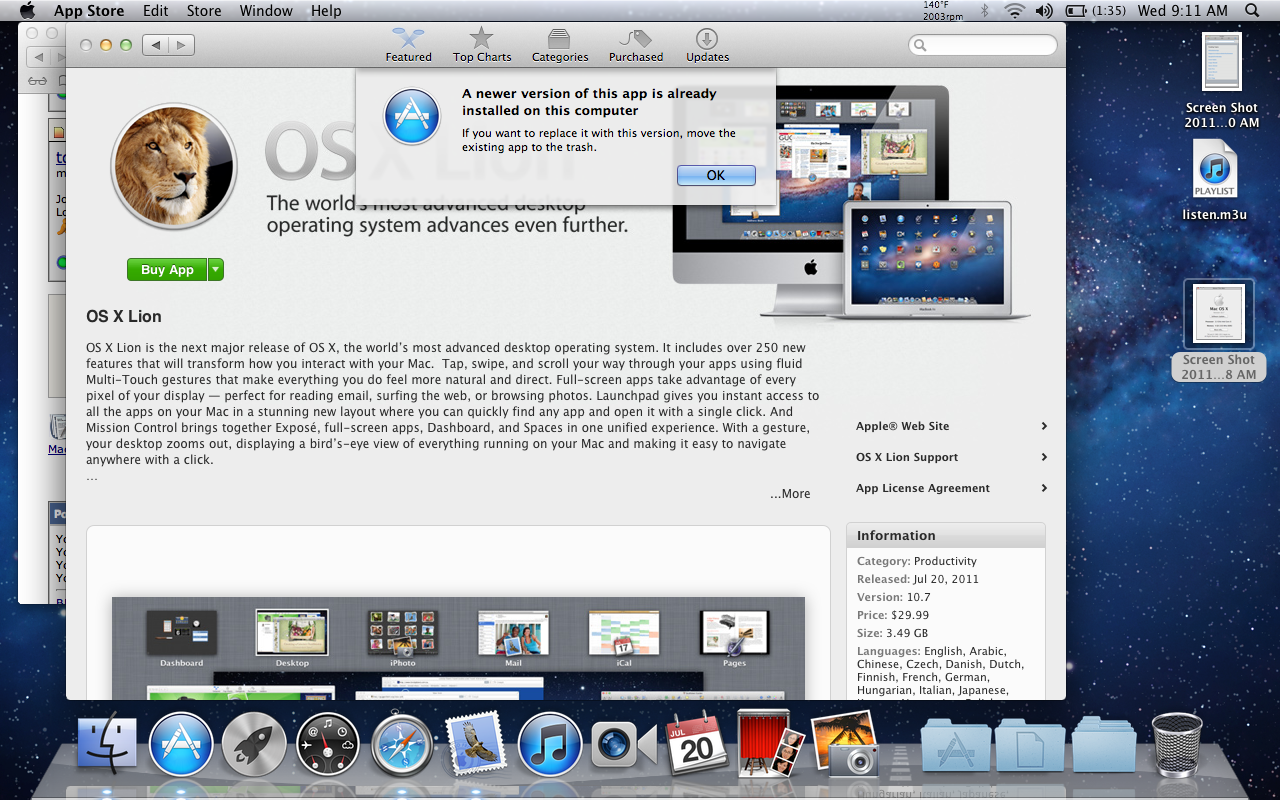1280x800 pixels.
Task: Click the Price: $29.99 text
Action: click(x=893, y=615)
